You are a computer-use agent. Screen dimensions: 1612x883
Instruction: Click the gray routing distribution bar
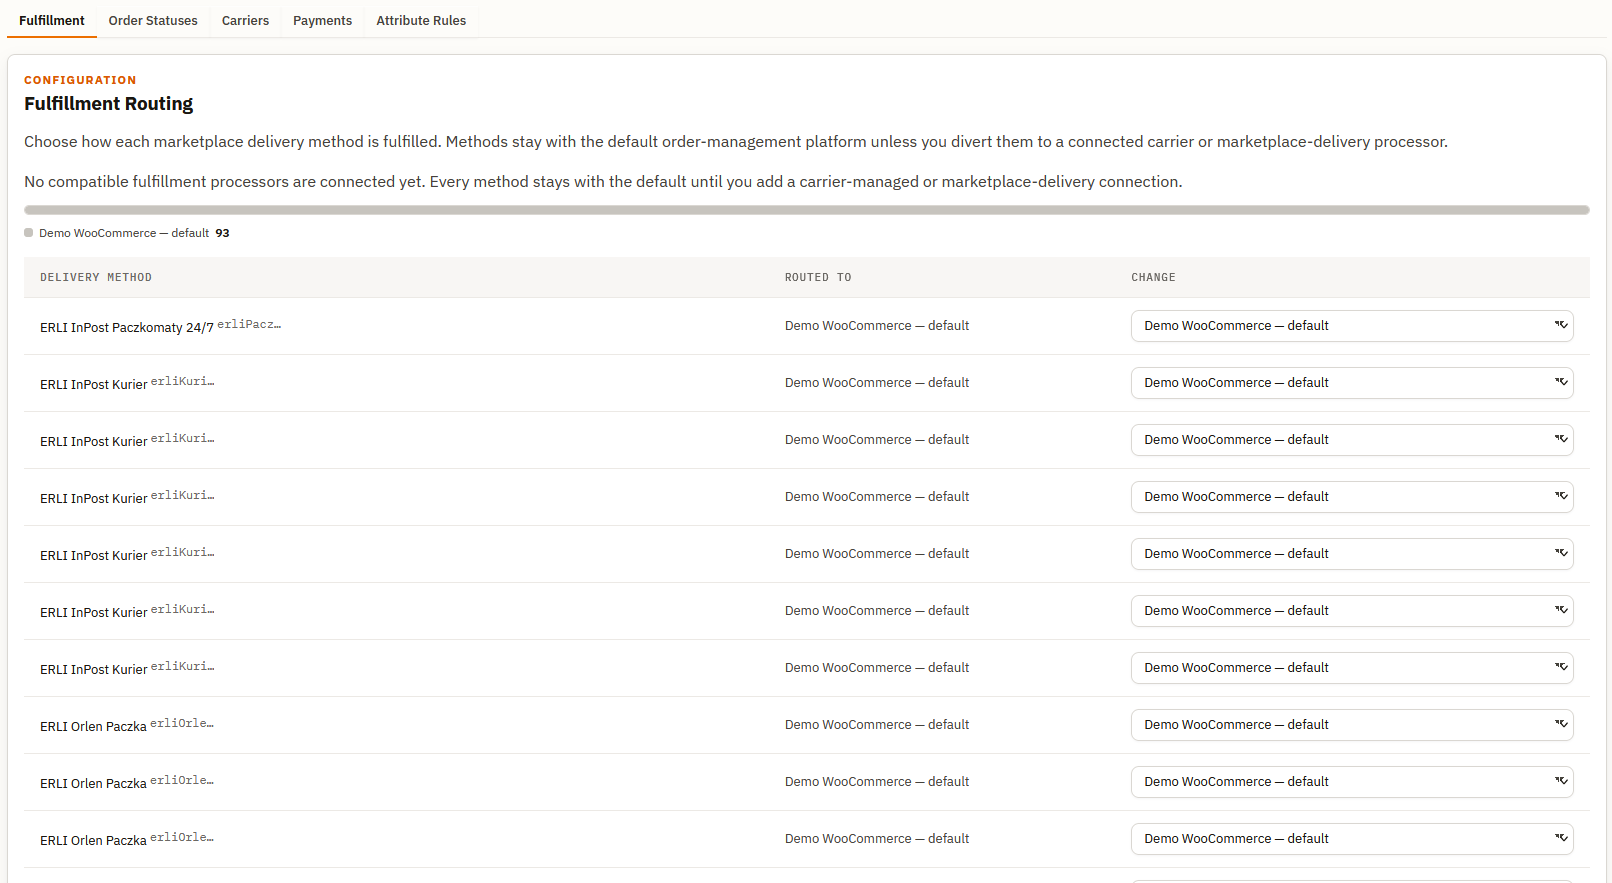[807, 210]
